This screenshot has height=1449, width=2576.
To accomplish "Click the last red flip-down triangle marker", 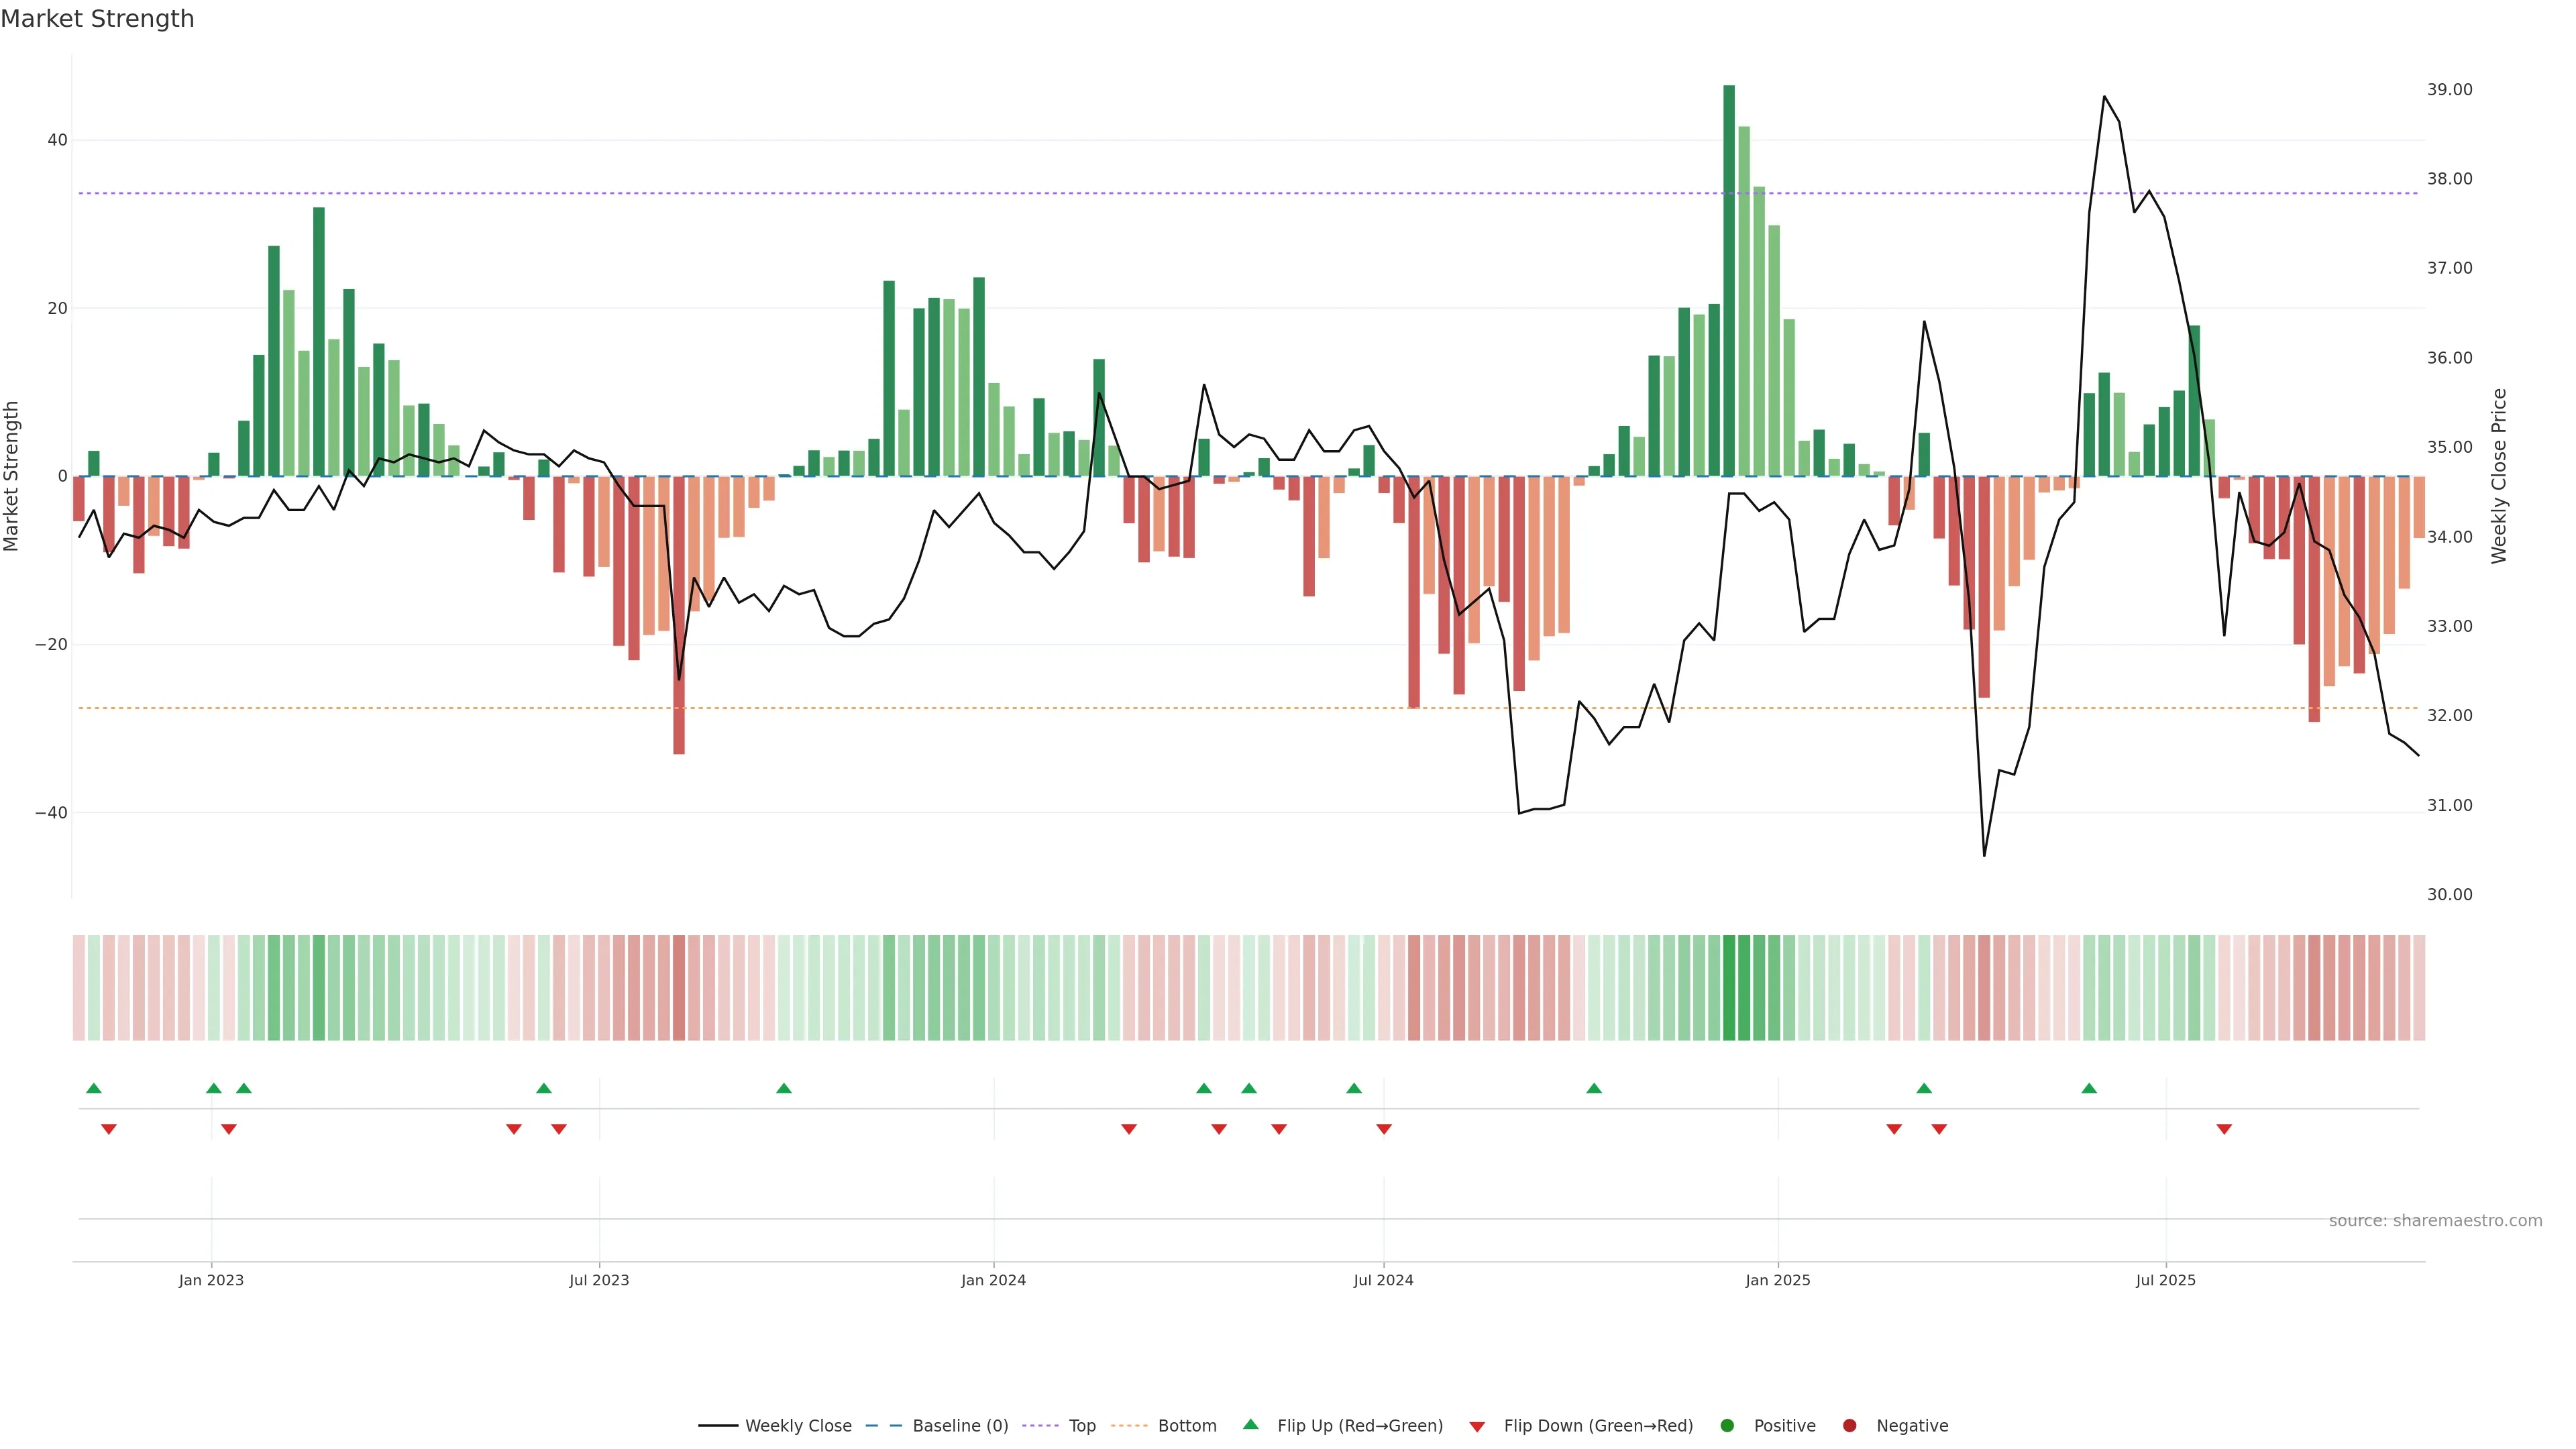I will [2224, 1129].
